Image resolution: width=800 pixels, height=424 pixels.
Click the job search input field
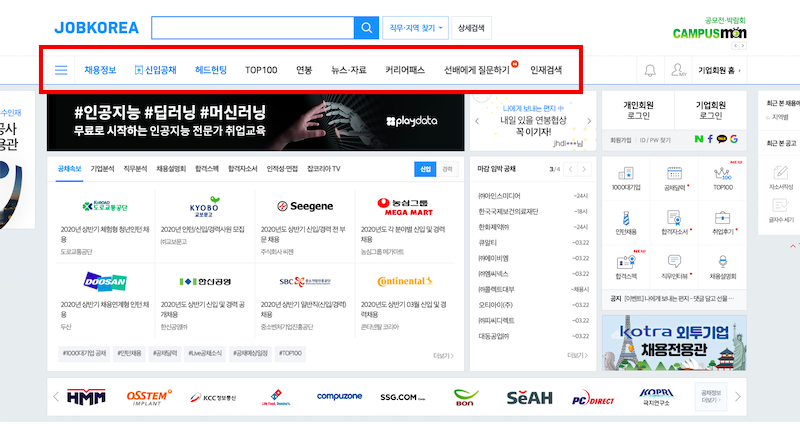252,27
